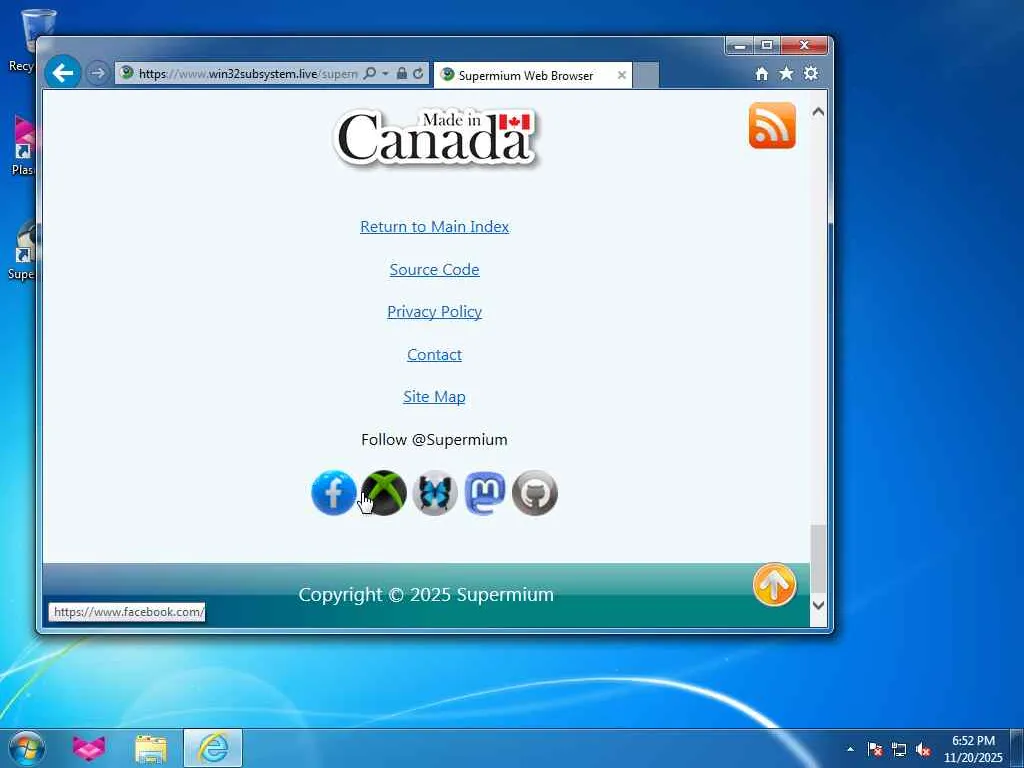The image size is (1024, 768).
Task: Maximize the Internet Explorer window
Action: point(767,46)
